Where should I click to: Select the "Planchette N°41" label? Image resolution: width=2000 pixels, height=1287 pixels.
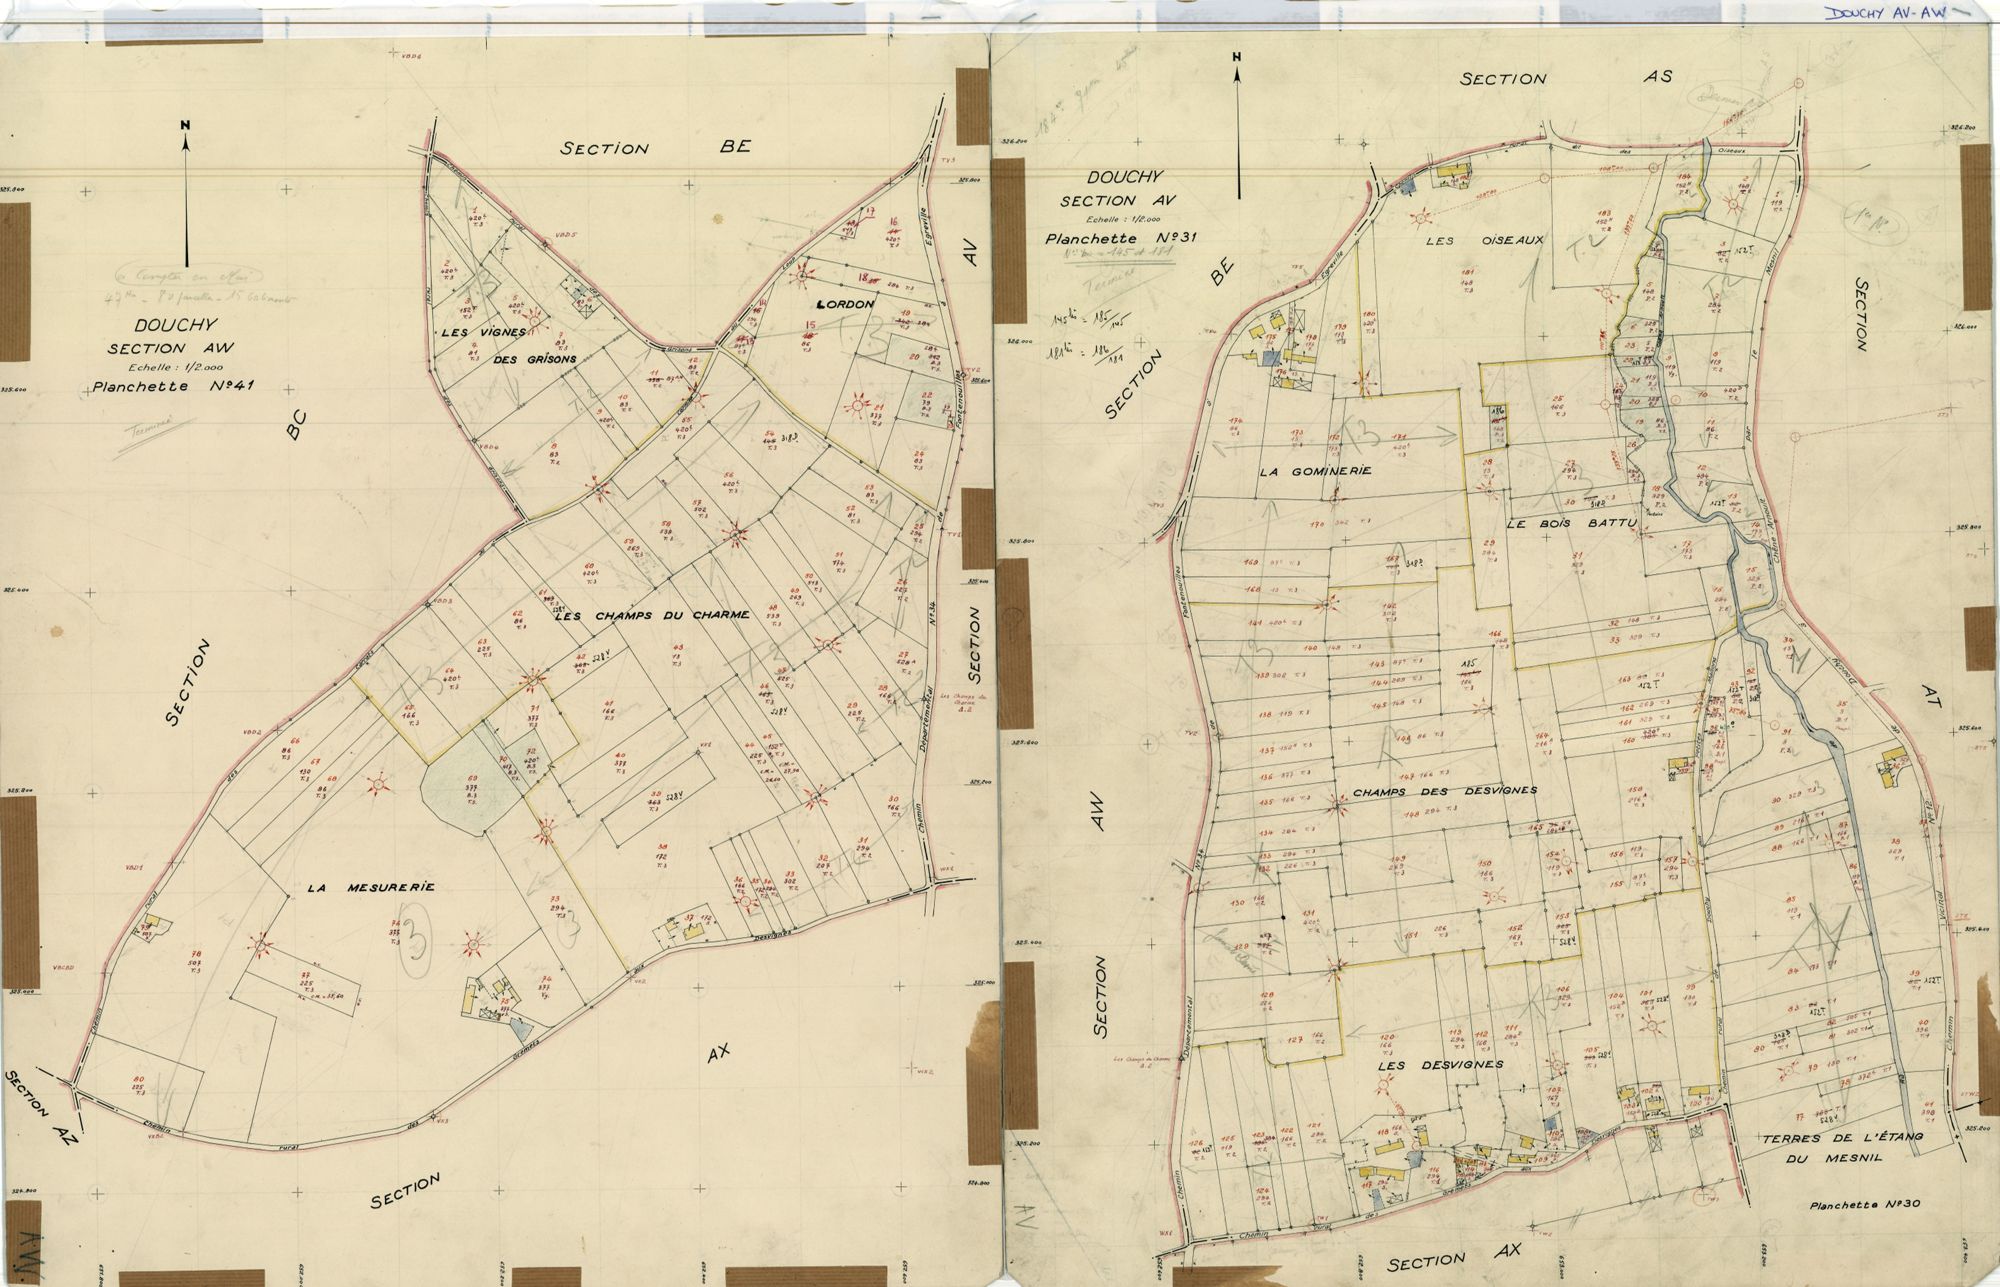(175, 387)
